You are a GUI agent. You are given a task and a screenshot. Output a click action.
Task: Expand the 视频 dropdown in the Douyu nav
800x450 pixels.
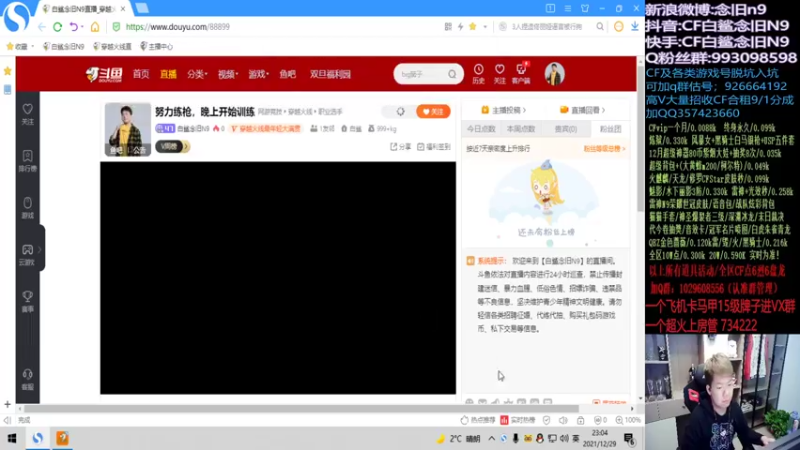click(x=228, y=74)
